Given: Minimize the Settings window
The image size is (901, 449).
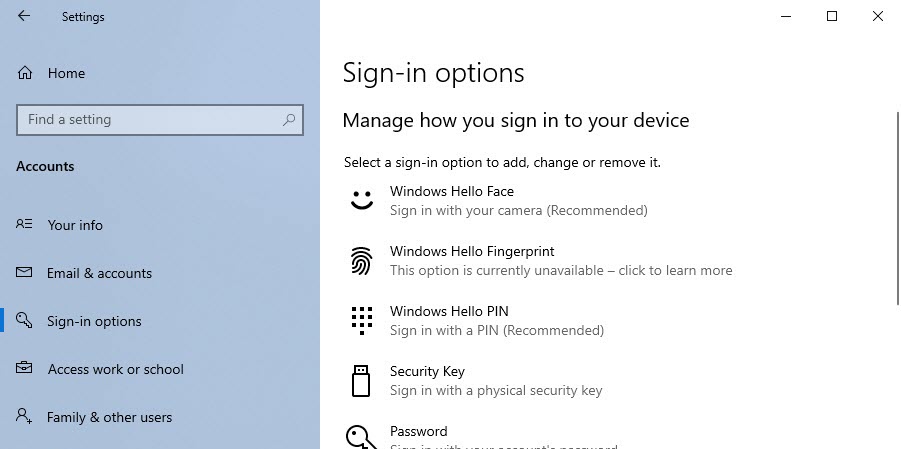Looking at the screenshot, I should pos(786,16).
